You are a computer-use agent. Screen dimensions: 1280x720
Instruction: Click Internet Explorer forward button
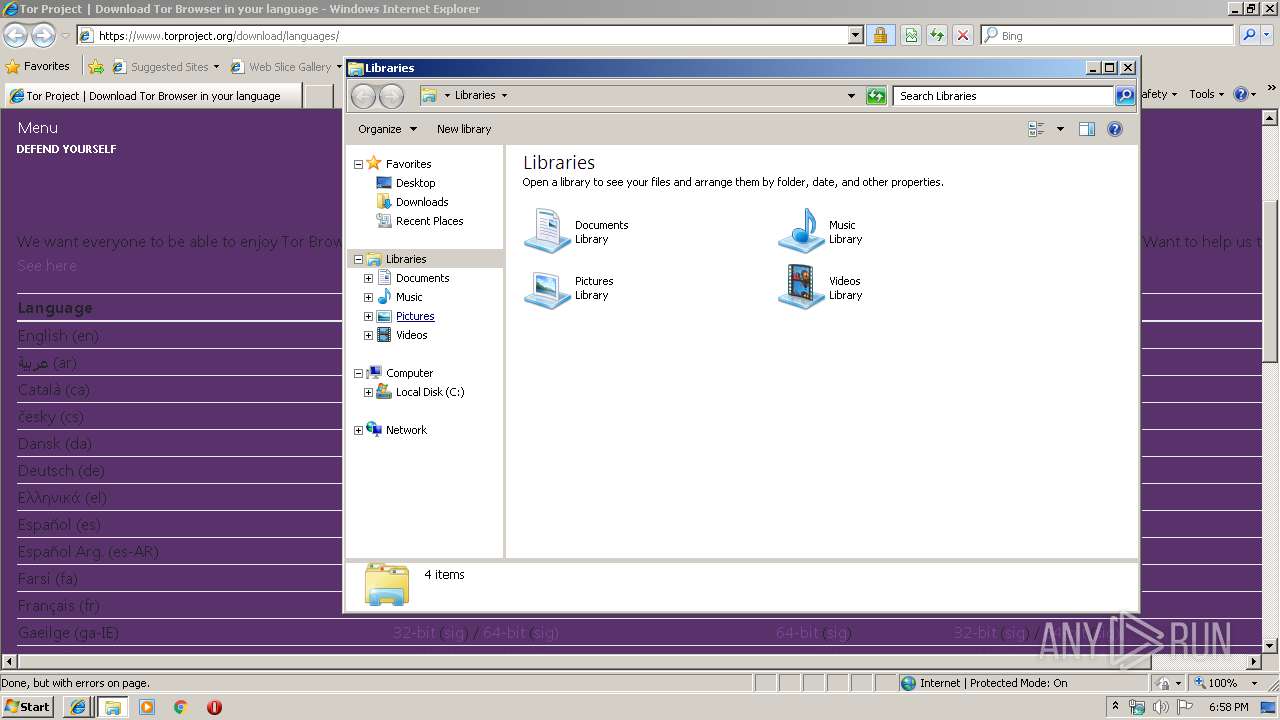point(43,36)
